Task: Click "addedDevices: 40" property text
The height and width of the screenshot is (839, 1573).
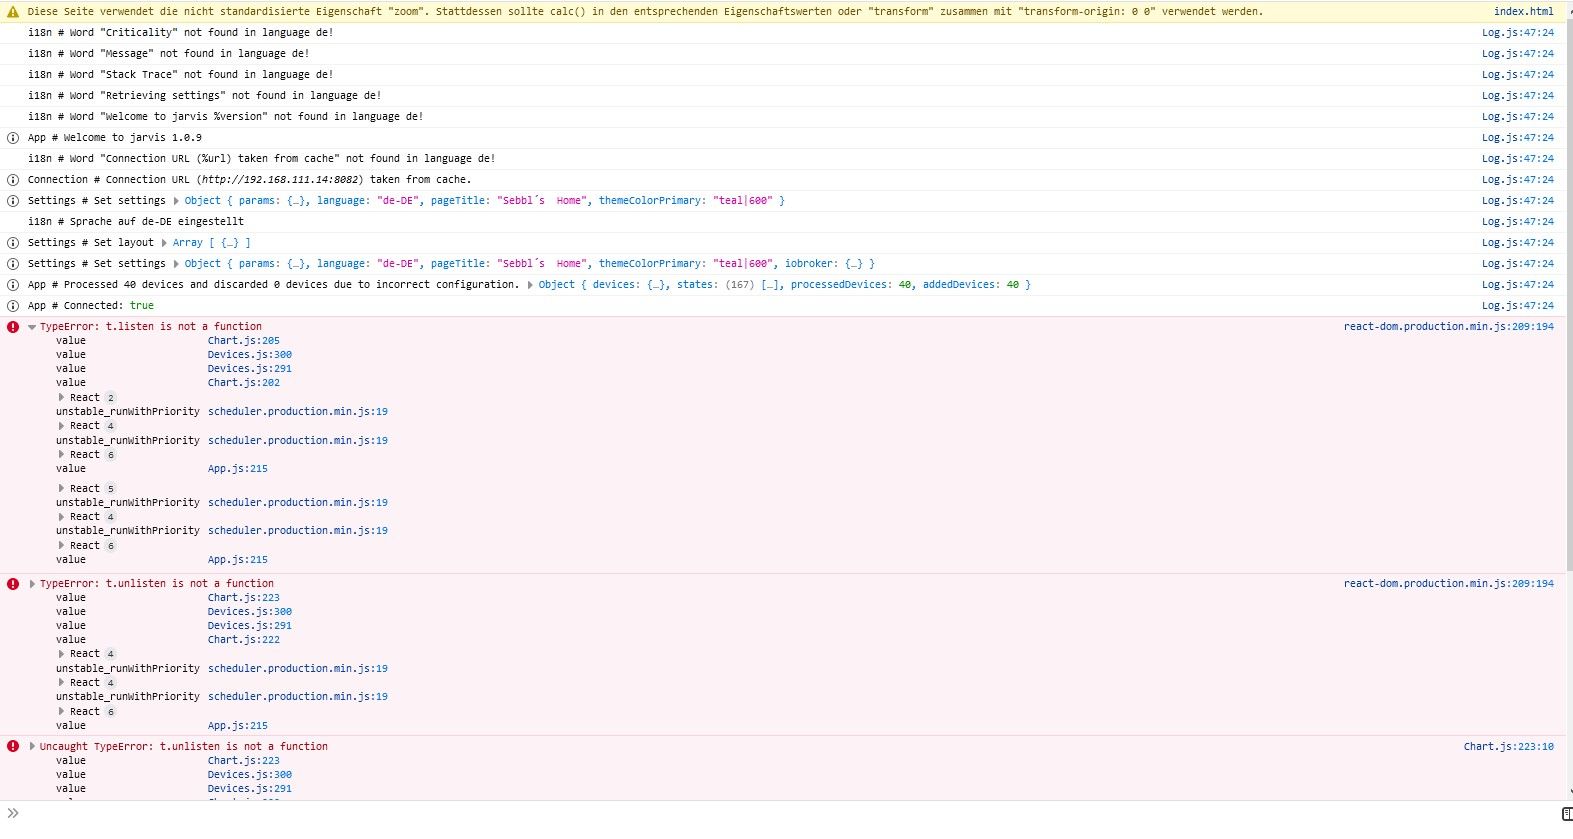Action: 970,285
